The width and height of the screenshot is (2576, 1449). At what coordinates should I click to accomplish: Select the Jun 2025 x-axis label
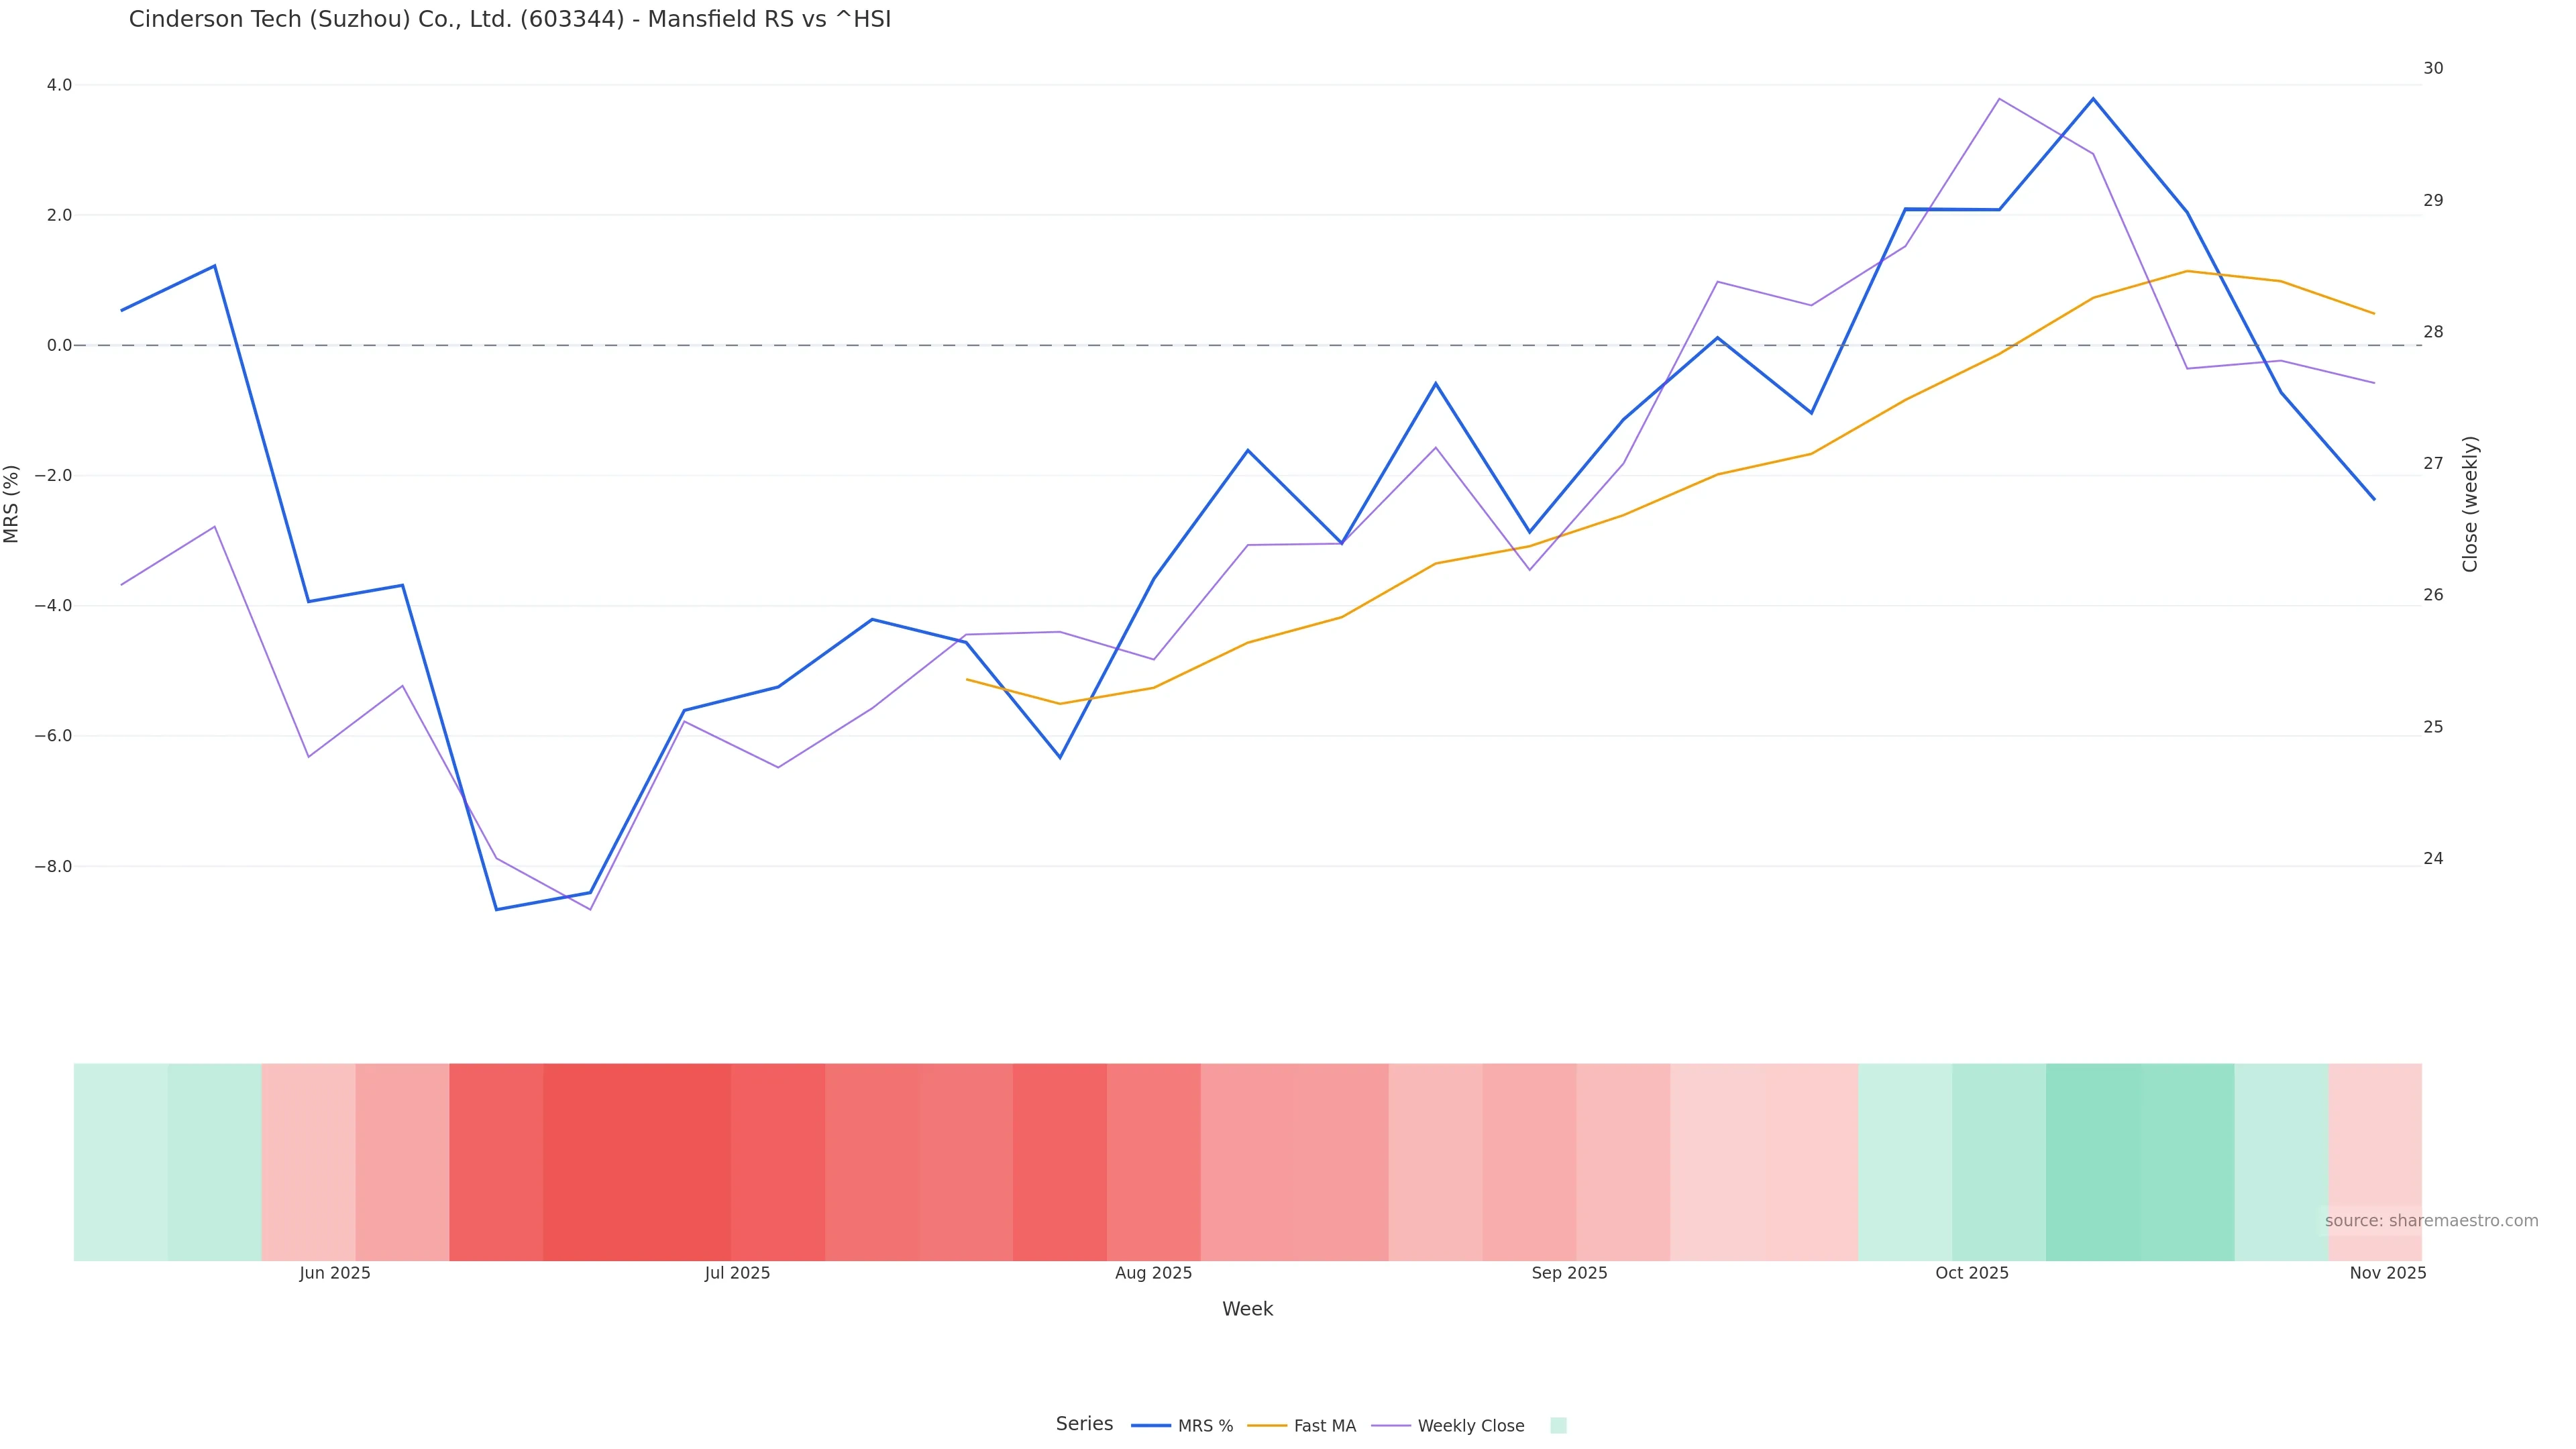335,1273
